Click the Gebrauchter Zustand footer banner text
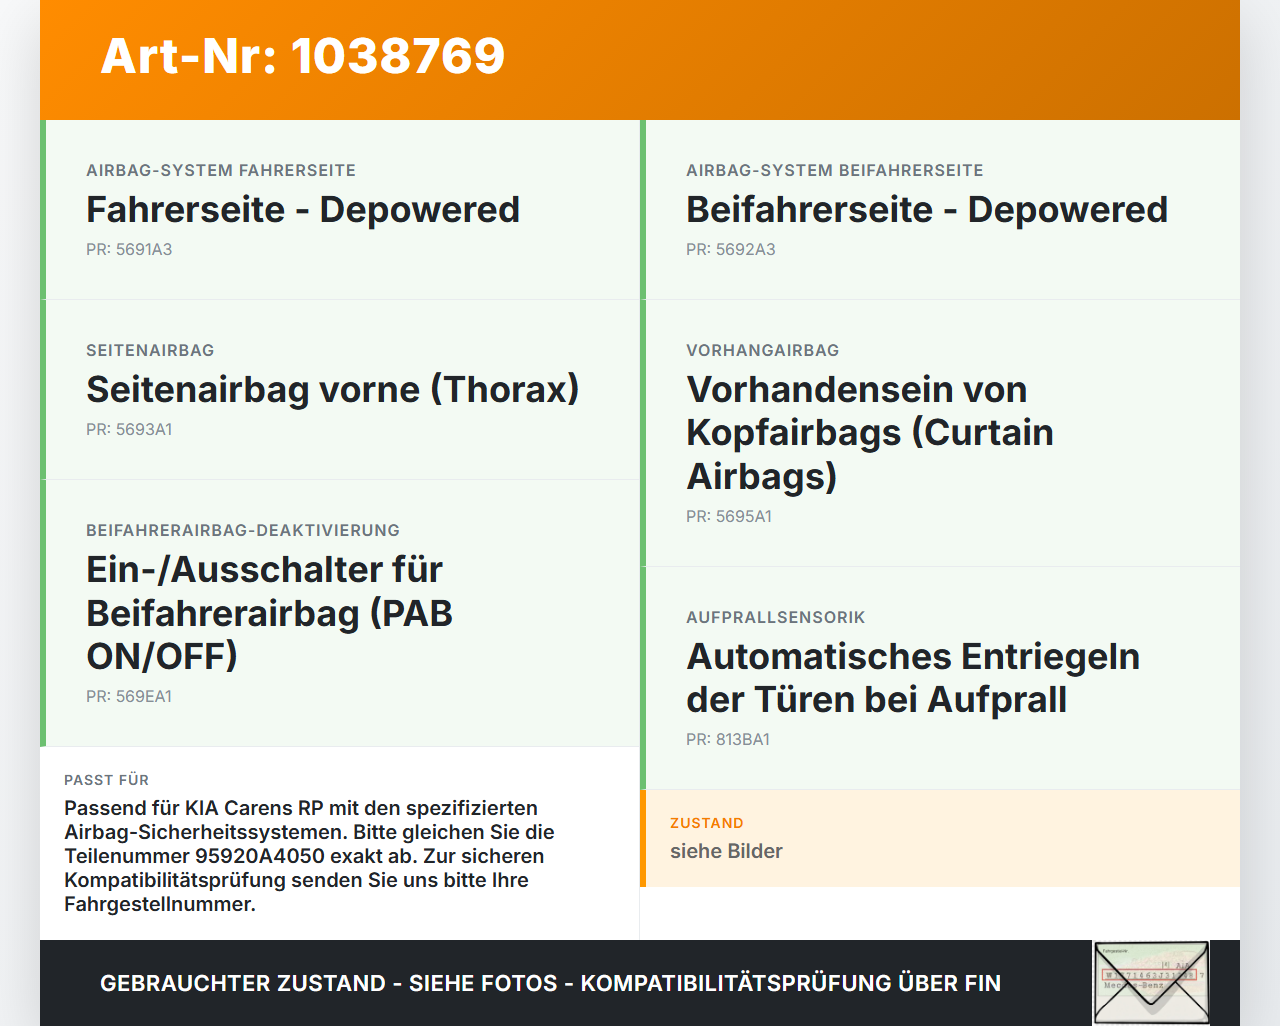The image size is (1280, 1026). click(x=550, y=983)
